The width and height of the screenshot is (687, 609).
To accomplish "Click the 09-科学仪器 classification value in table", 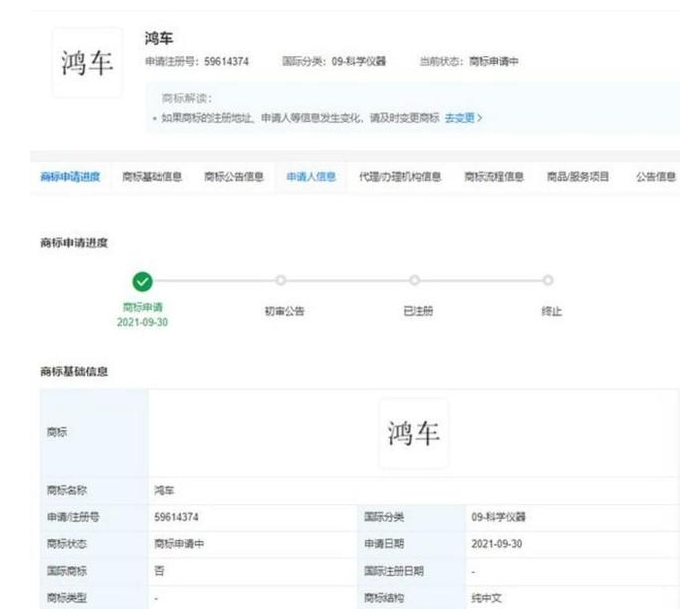I will click(498, 517).
